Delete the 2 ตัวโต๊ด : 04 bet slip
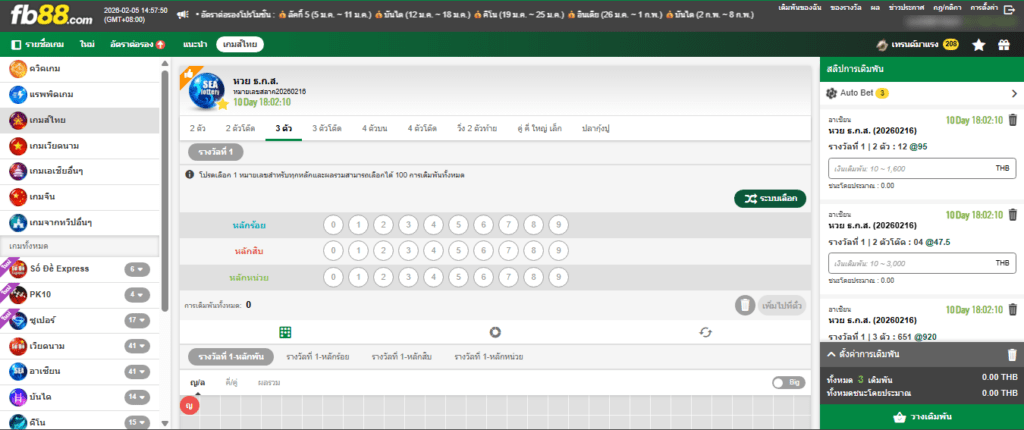Image resolution: width=1024 pixels, height=430 pixels. click(1012, 214)
